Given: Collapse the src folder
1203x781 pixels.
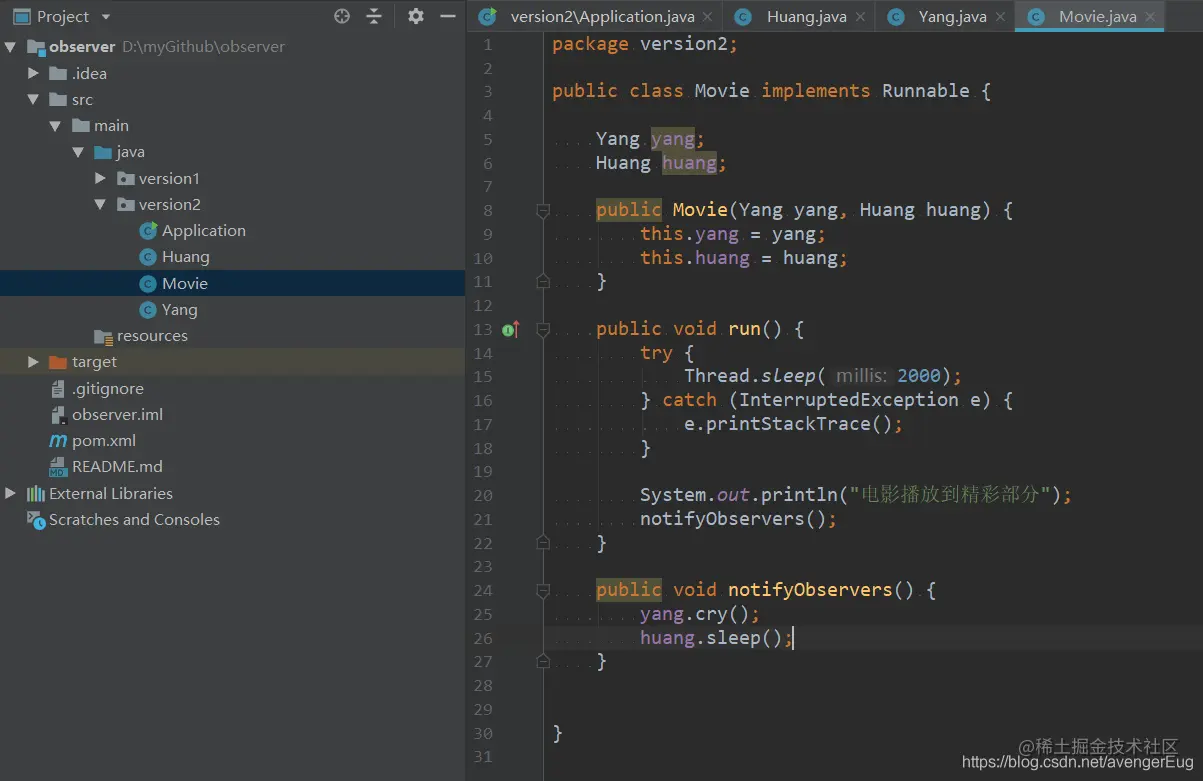Looking at the screenshot, I should point(33,99).
